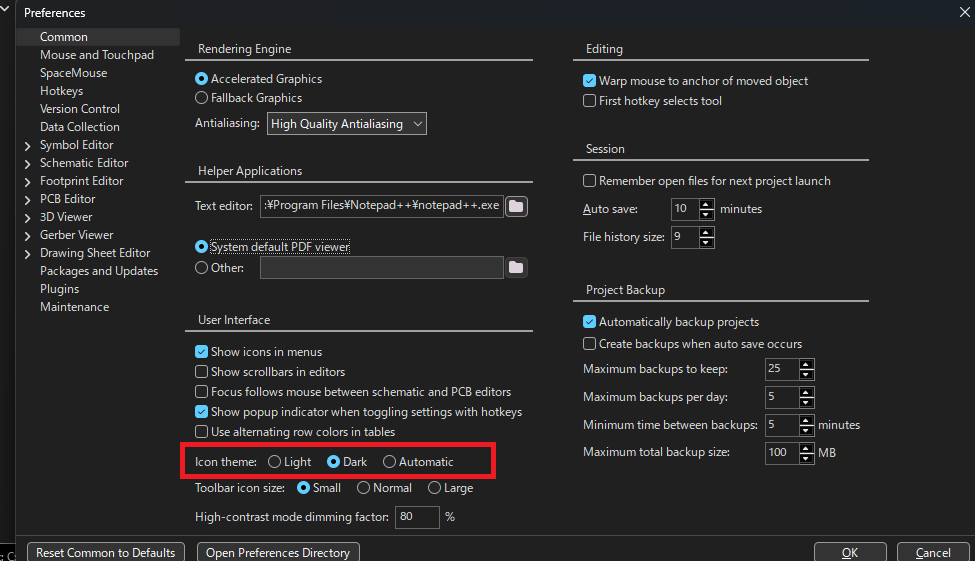Open the Hotkeys preferences page
Viewport: 975px width, 561px height.
click(62, 91)
